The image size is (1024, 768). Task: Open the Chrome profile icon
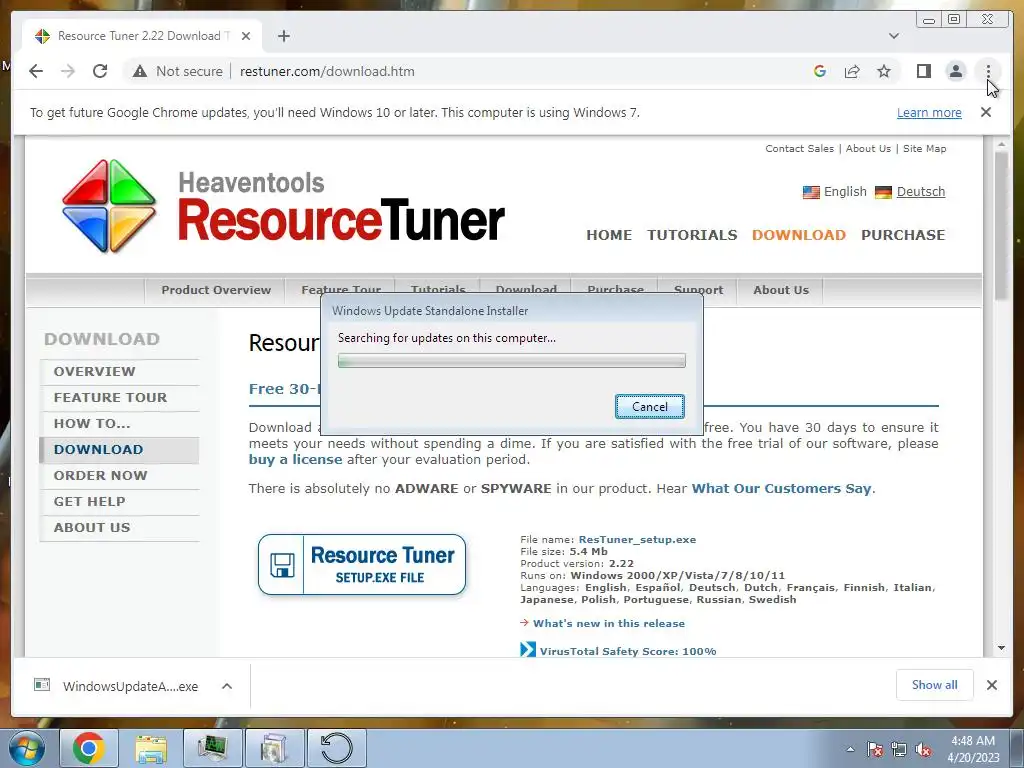click(956, 71)
